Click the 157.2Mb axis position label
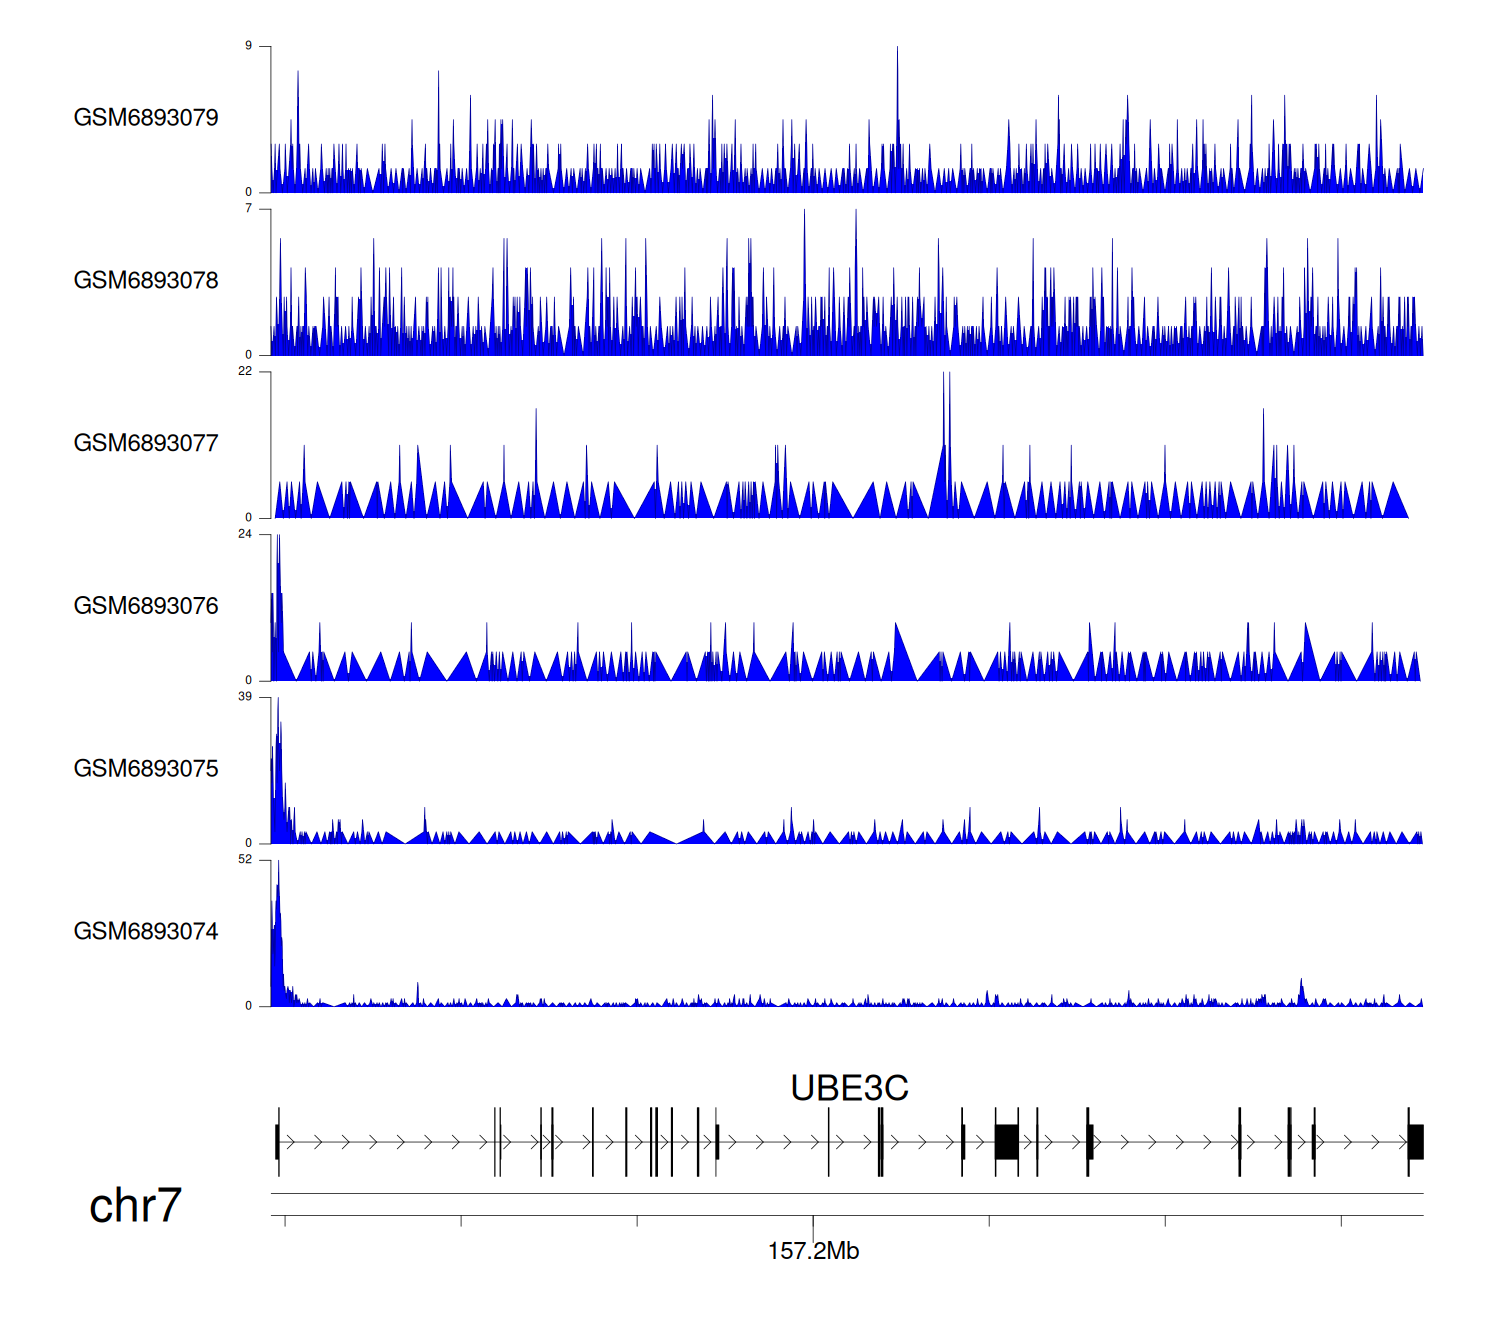This screenshot has height=1320, width=1500. coord(813,1251)
